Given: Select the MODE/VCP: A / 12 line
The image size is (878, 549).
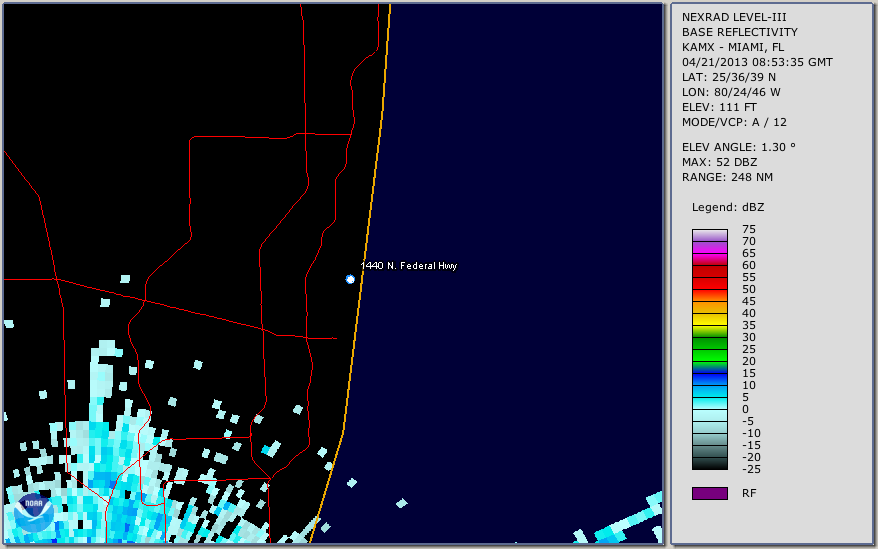Looking at the screenshot, I should 734,122.
